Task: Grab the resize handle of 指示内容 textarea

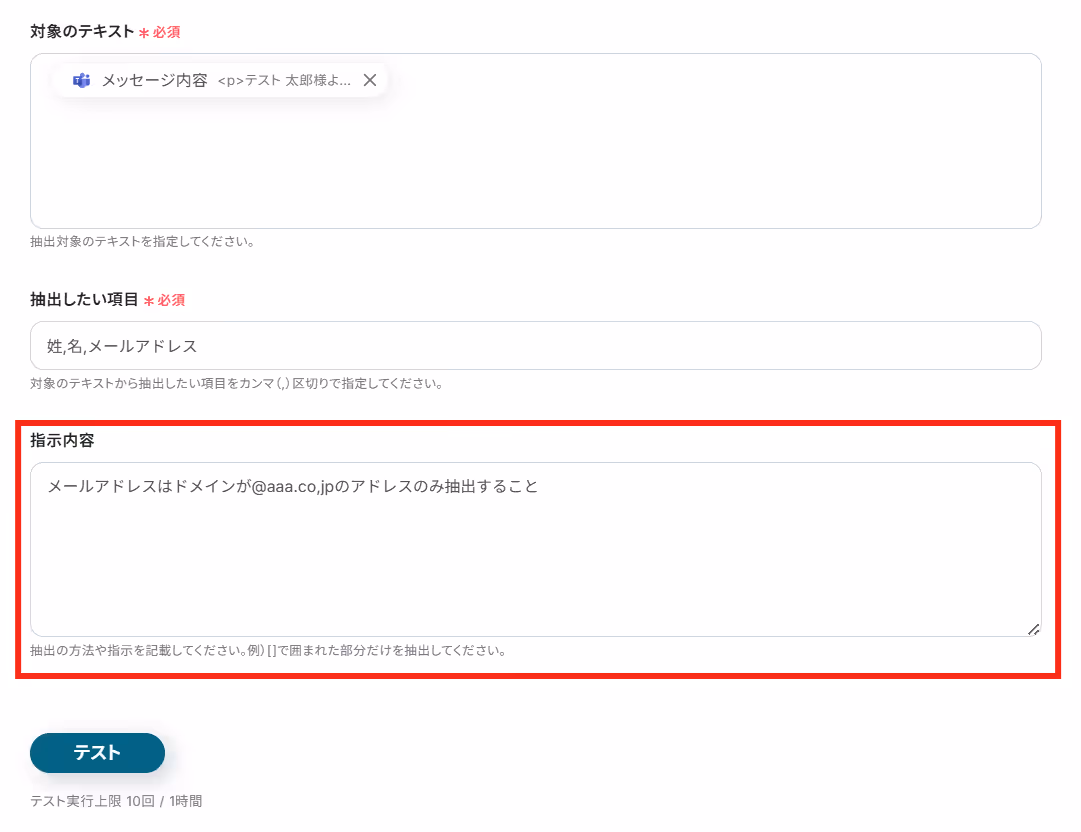Action: (1033, 629)
